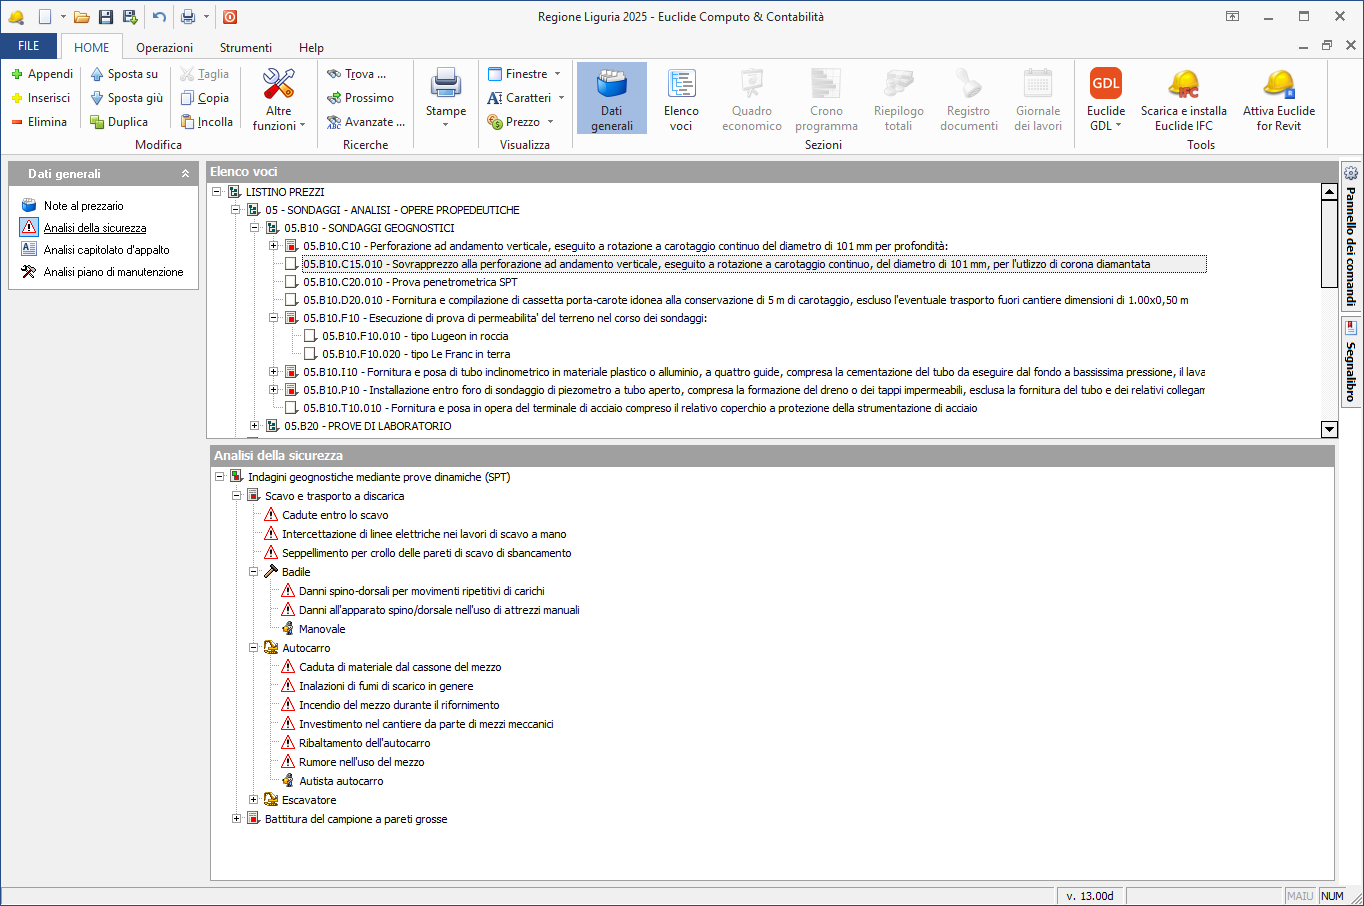Switch to the Operazioni ribbon tab
This screenshot has height=906, width=1364.
coord(164,48)
